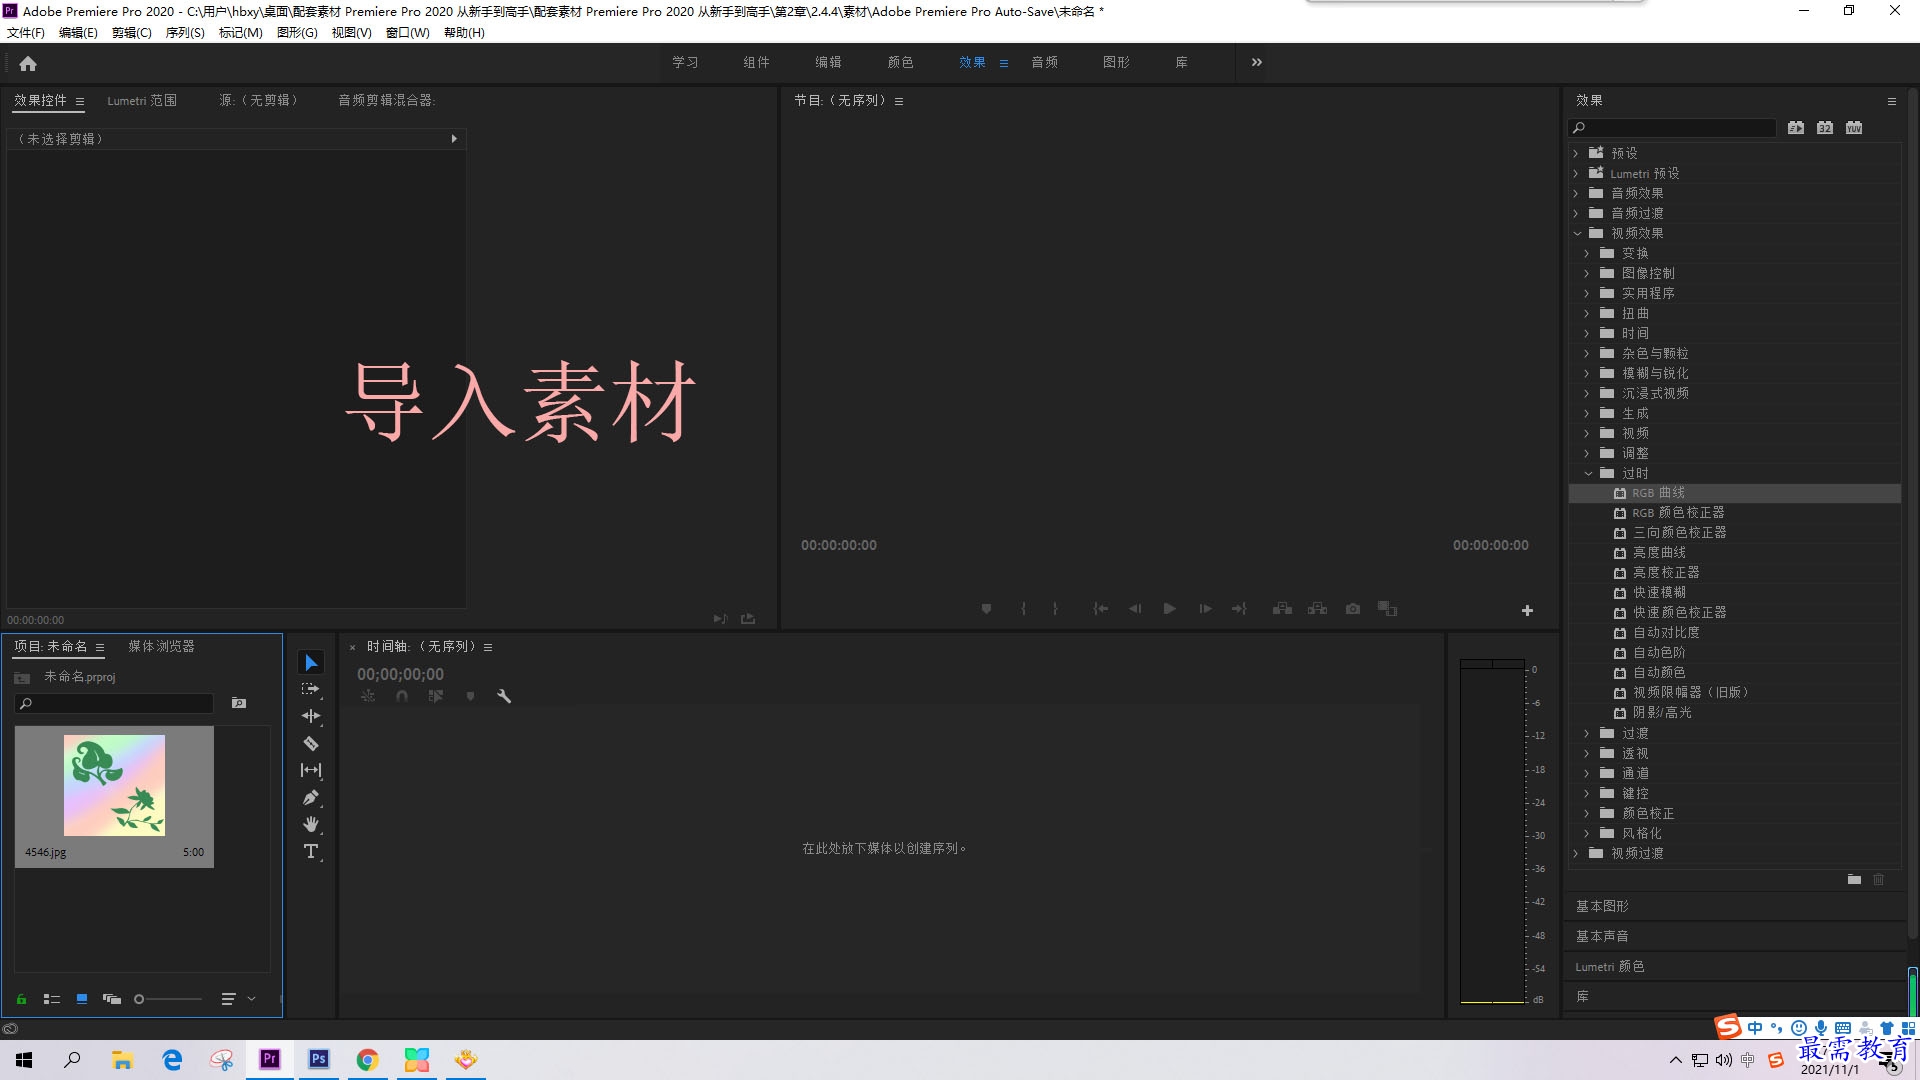1920x1080 pixels.
Task: Open the 窗口(W) menu
Action: click(x=408, y=33)
